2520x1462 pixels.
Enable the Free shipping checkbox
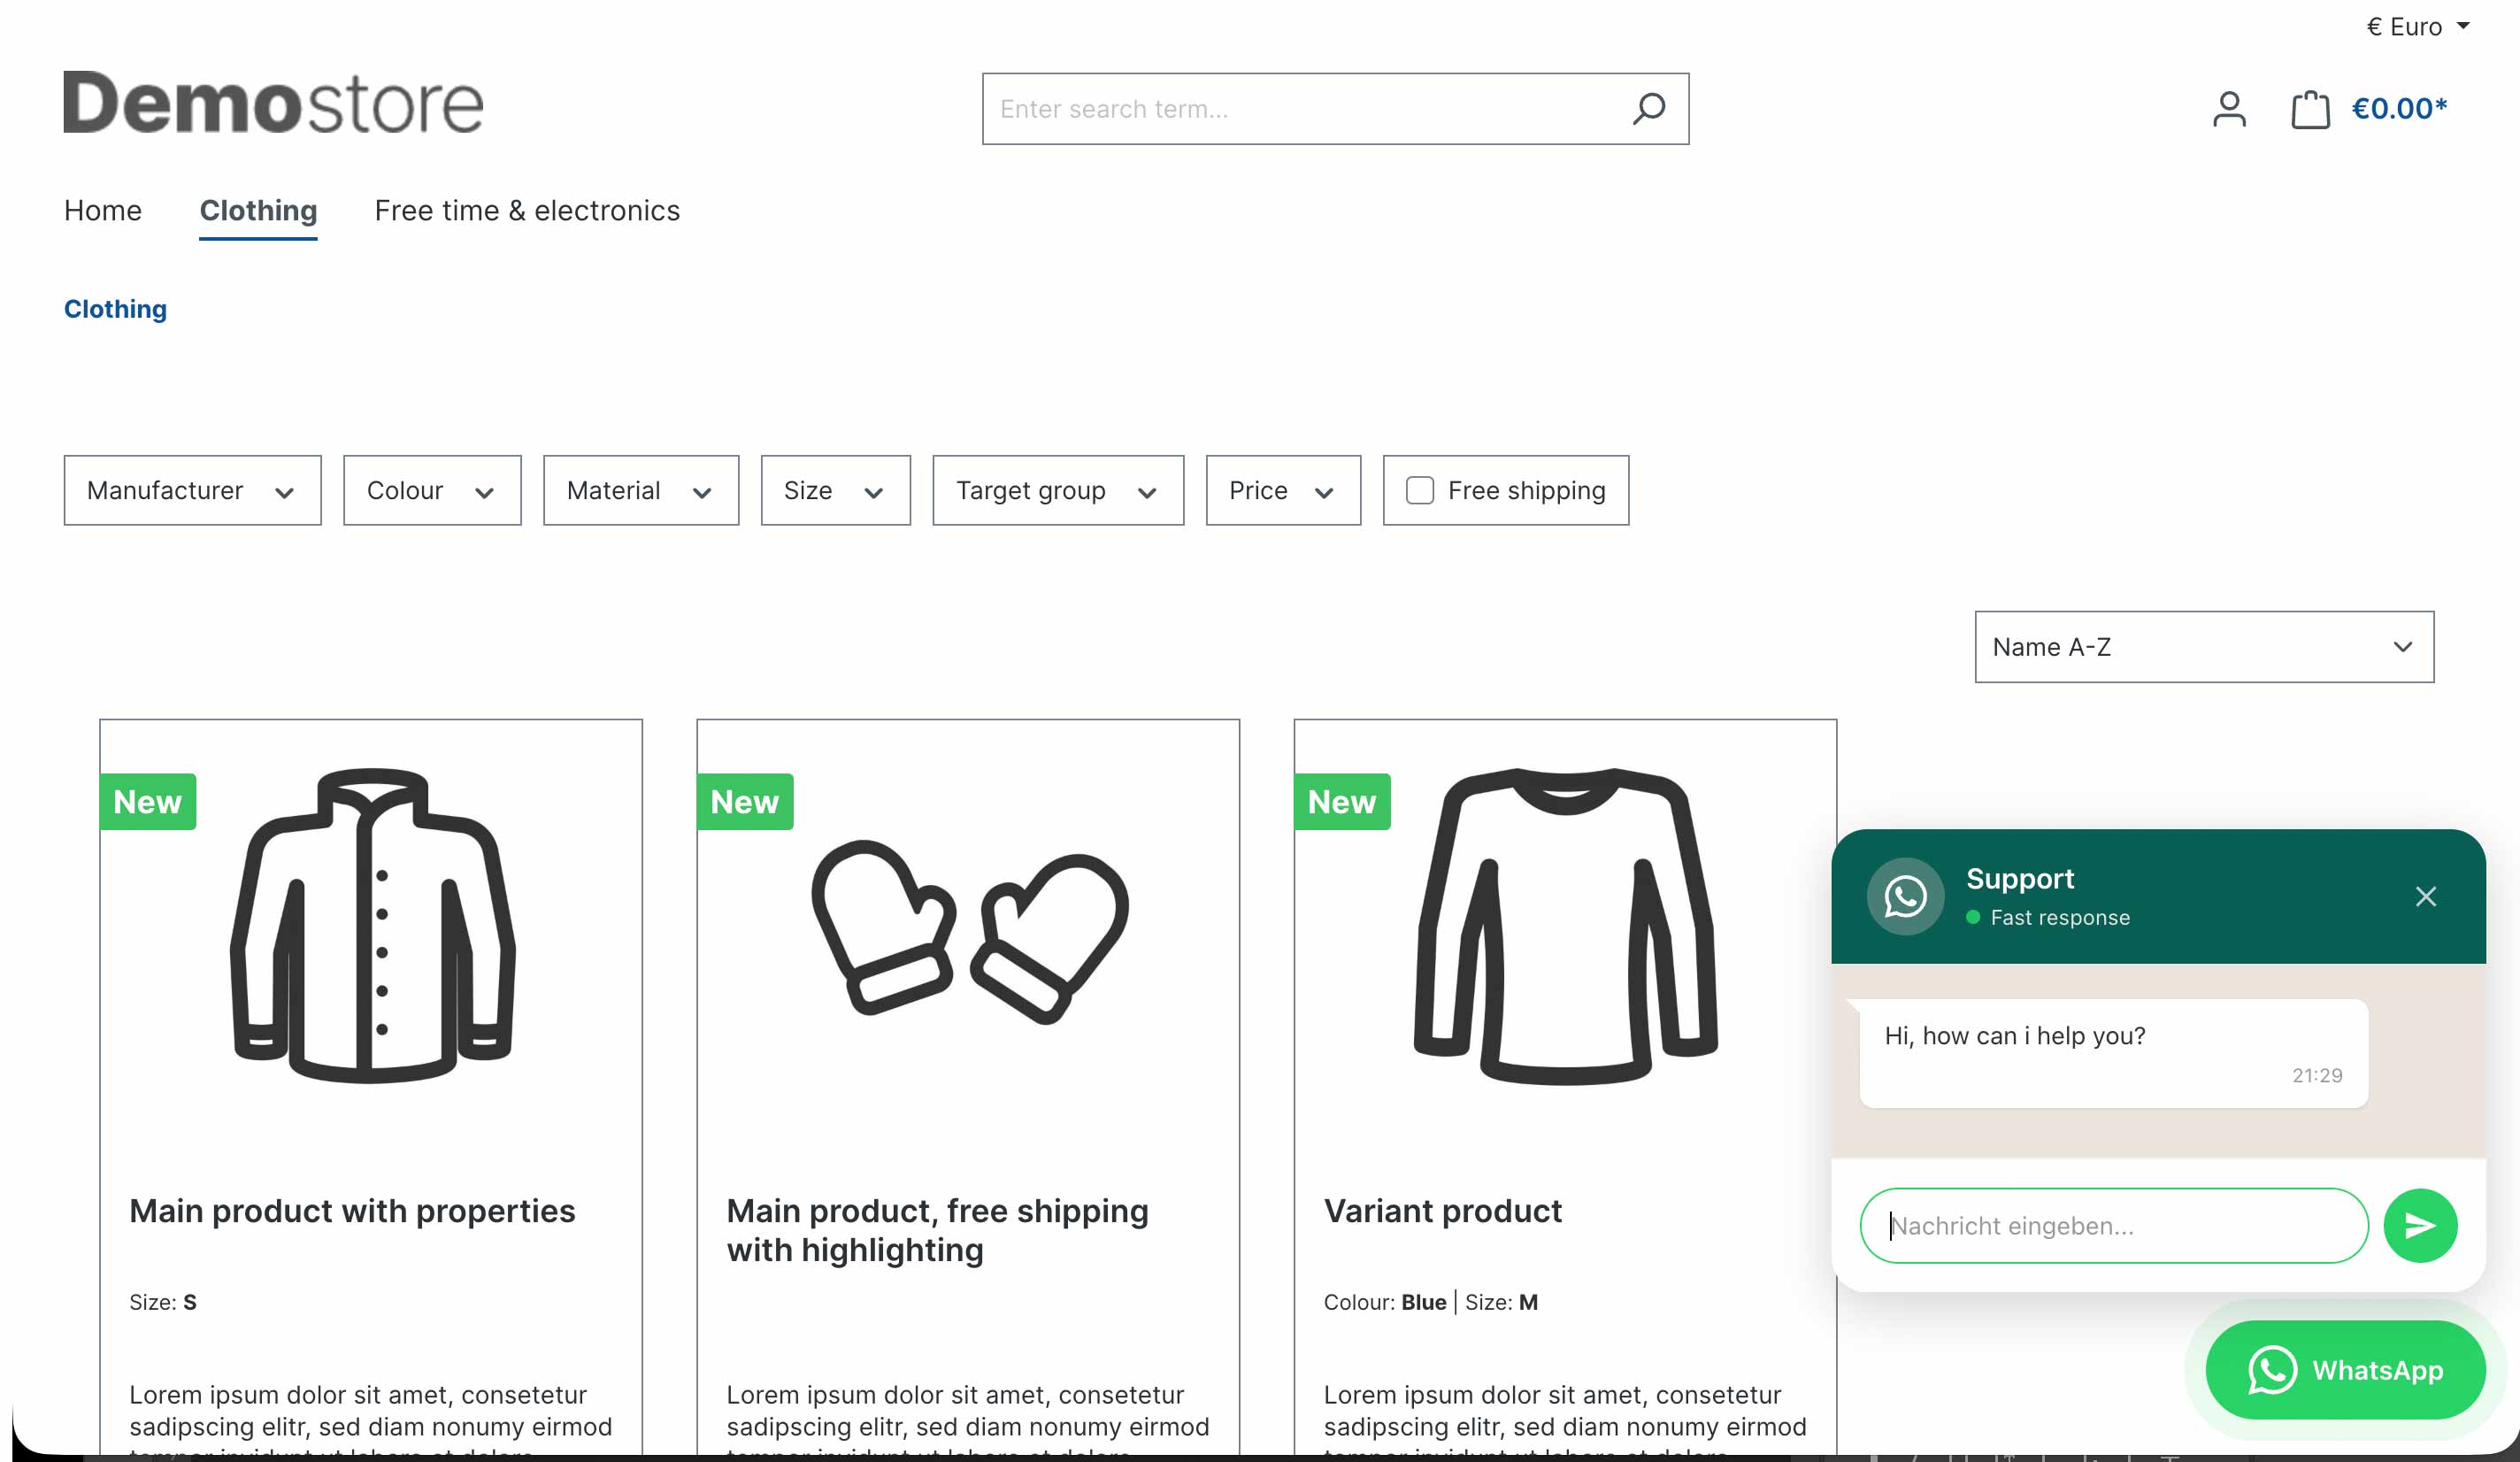click(1419, 490)
